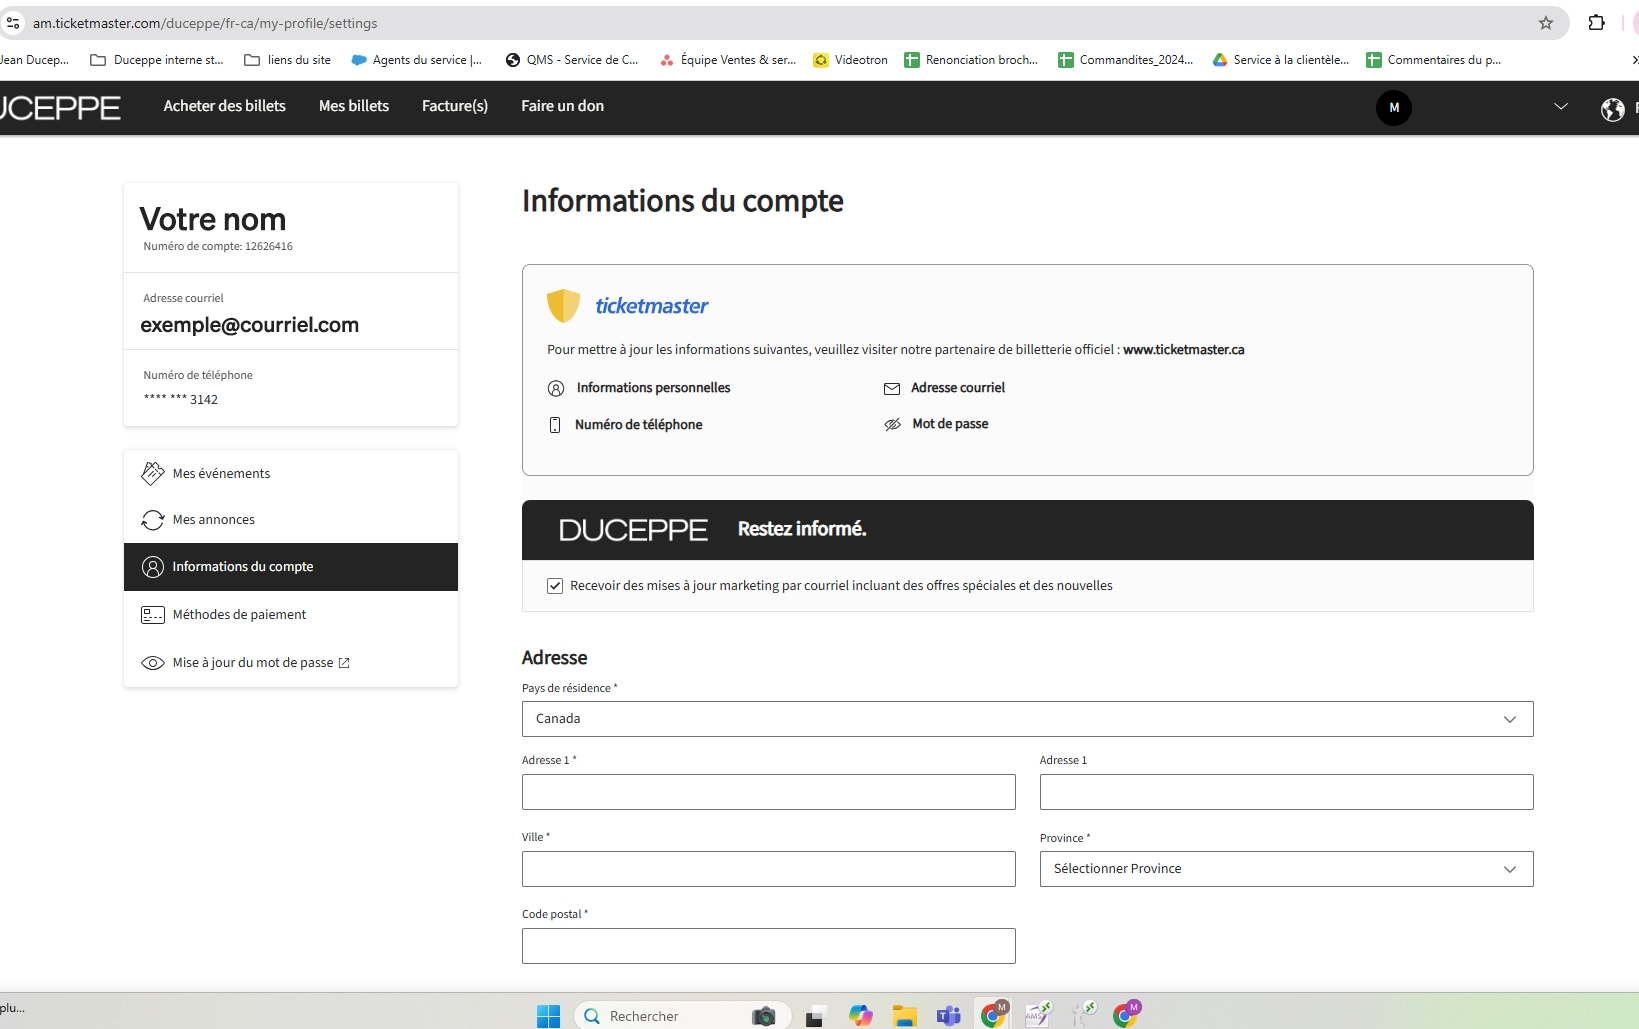Go to Acheter des billets
This screenshot has width=1639, height=1029.
(x=224, y=106)
